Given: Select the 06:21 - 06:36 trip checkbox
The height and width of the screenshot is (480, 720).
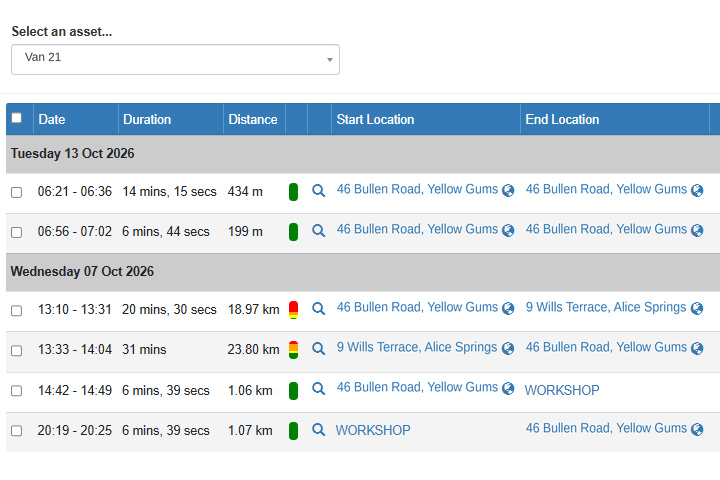Looking at the screenshot, I should click(x=17, y=192).
